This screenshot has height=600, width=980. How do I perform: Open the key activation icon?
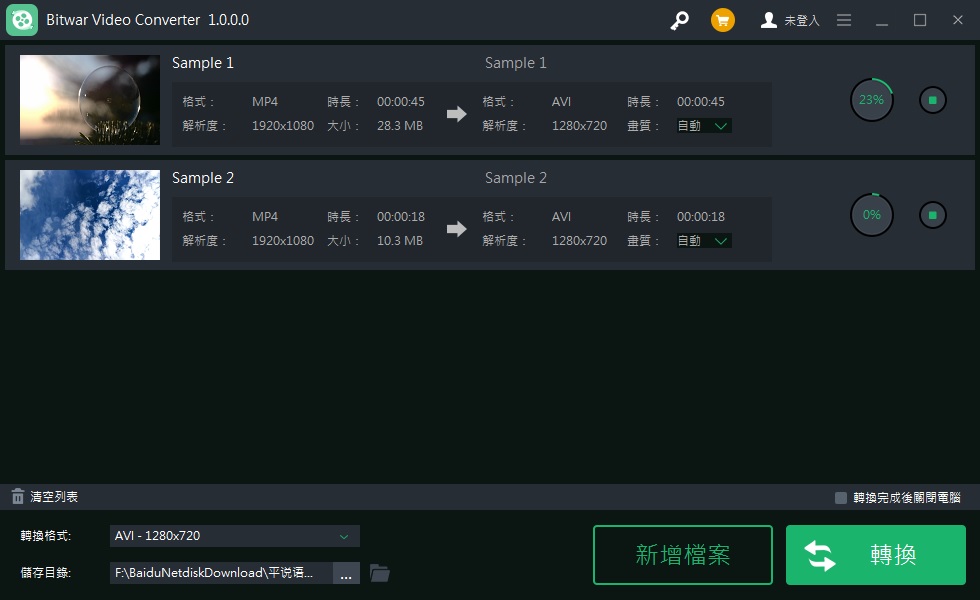tap(679, 21)
